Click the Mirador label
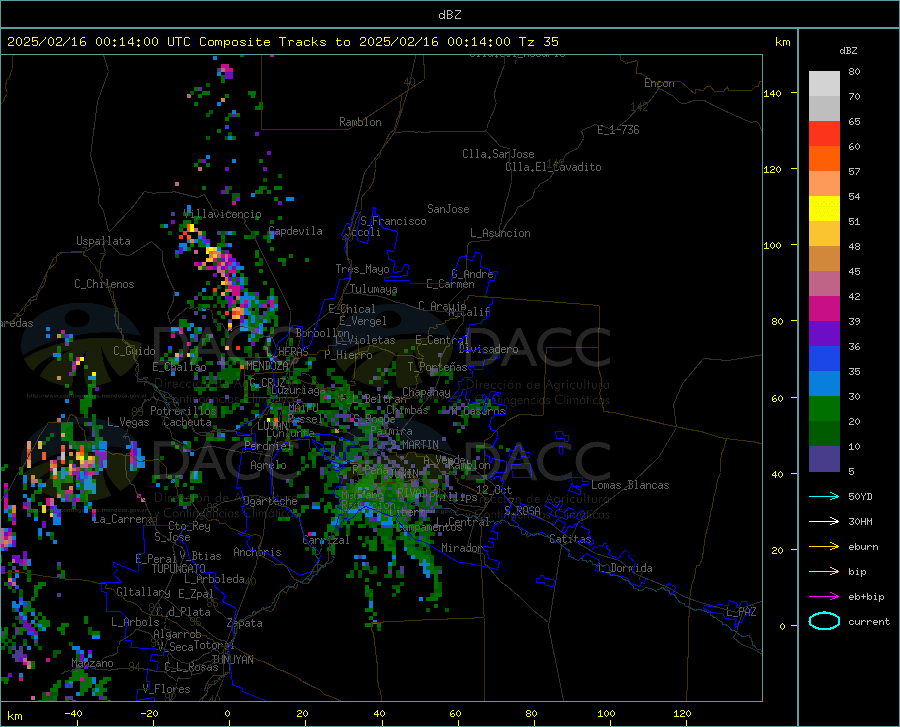This screenshot has width=900, height=727. pos(461,548)
